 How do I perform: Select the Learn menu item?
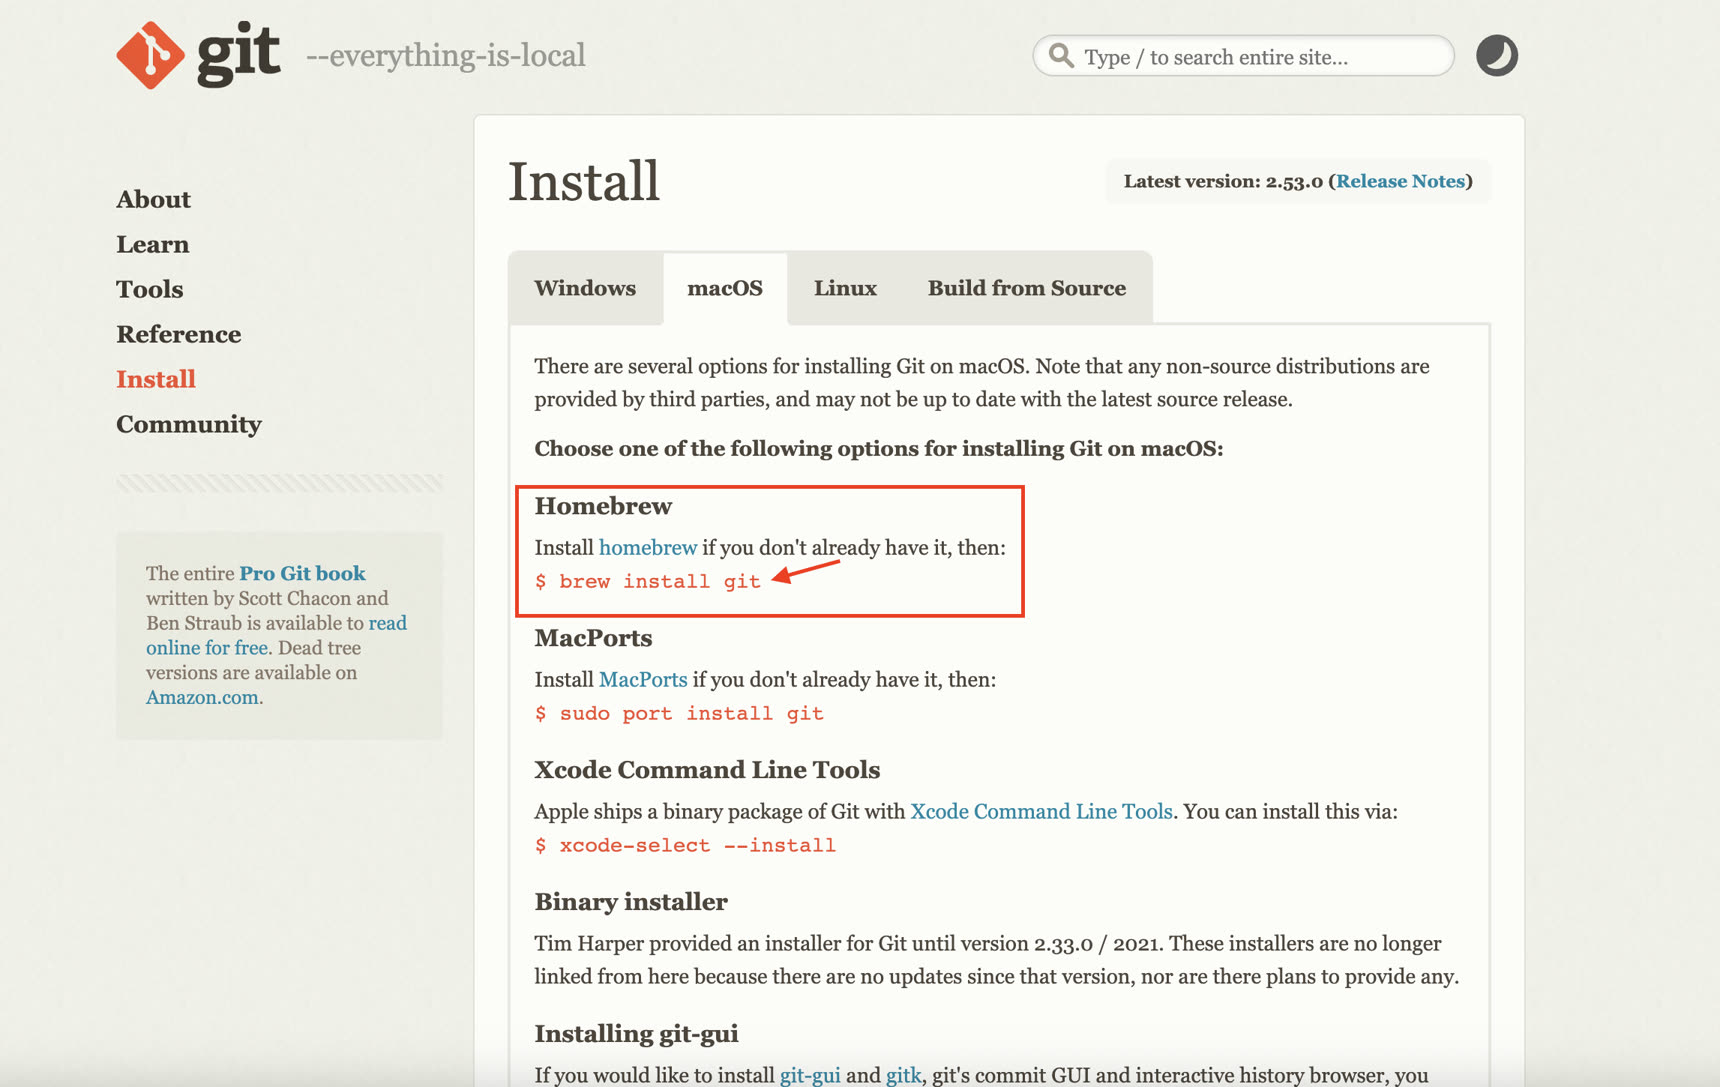(152, 244)
